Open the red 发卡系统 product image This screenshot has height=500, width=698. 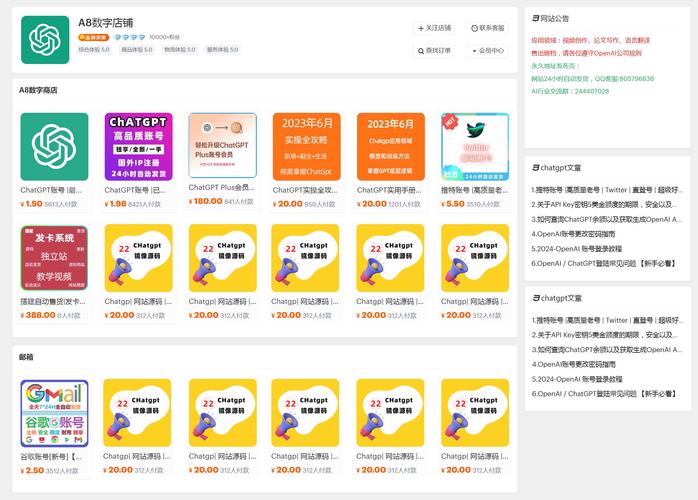click(x=54, y=257)
